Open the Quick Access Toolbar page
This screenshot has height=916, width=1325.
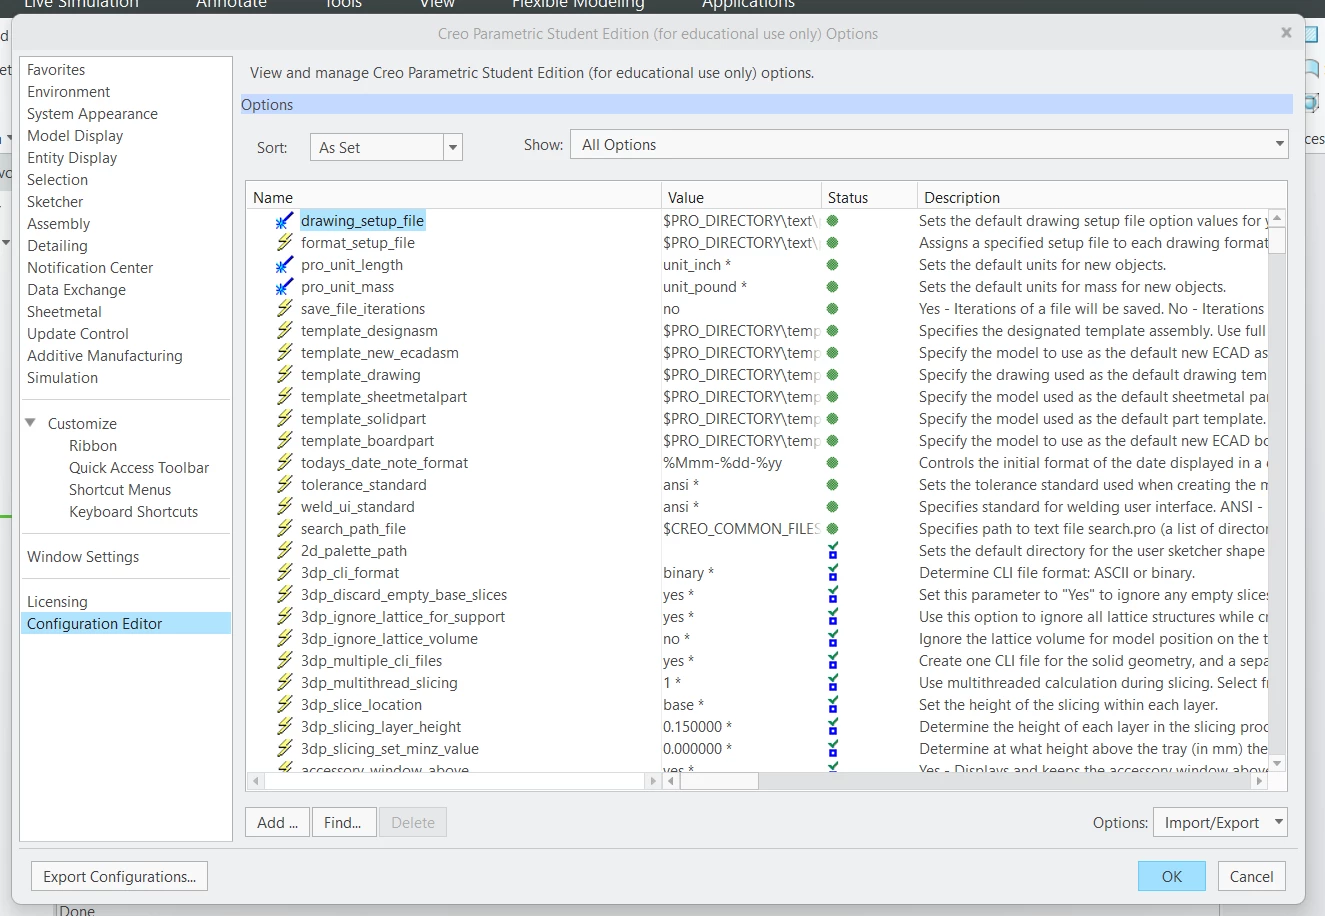click(x=139, y=468)
